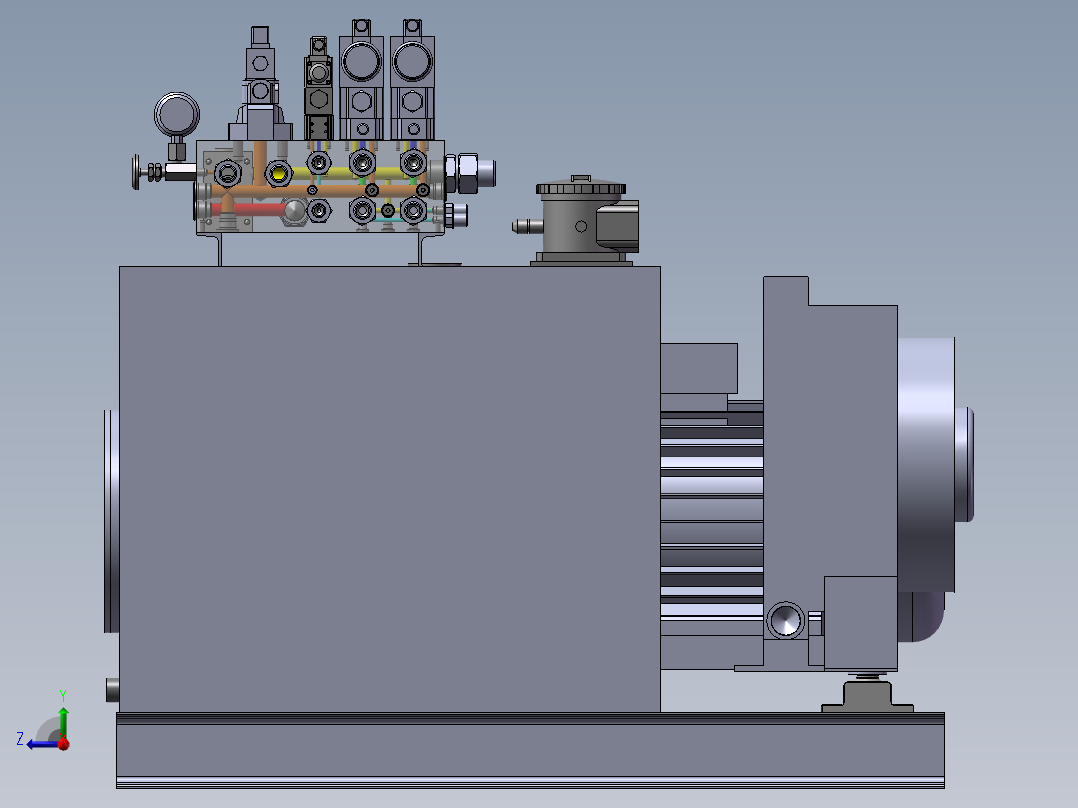Select the red flow channel in the manifold
The width and height of the screenshot is (1078, 808).
click(x=250, y=209)
